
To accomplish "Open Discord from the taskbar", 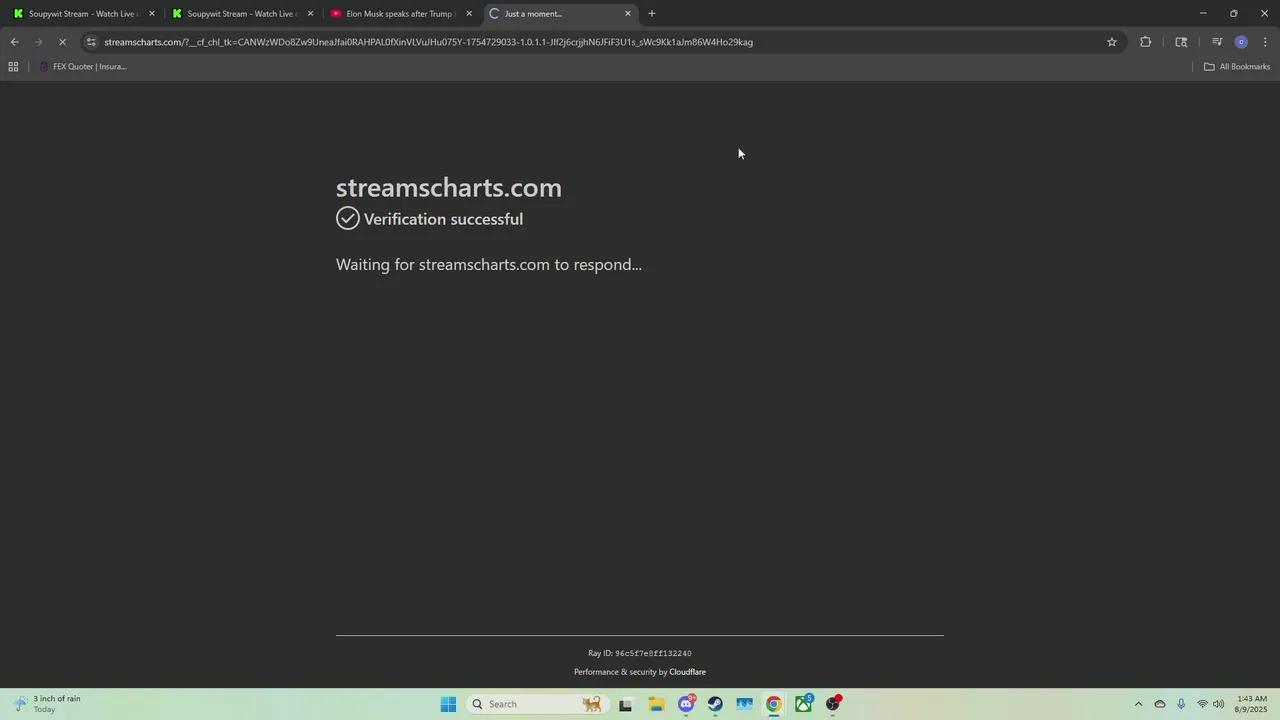I will (686, 704).
